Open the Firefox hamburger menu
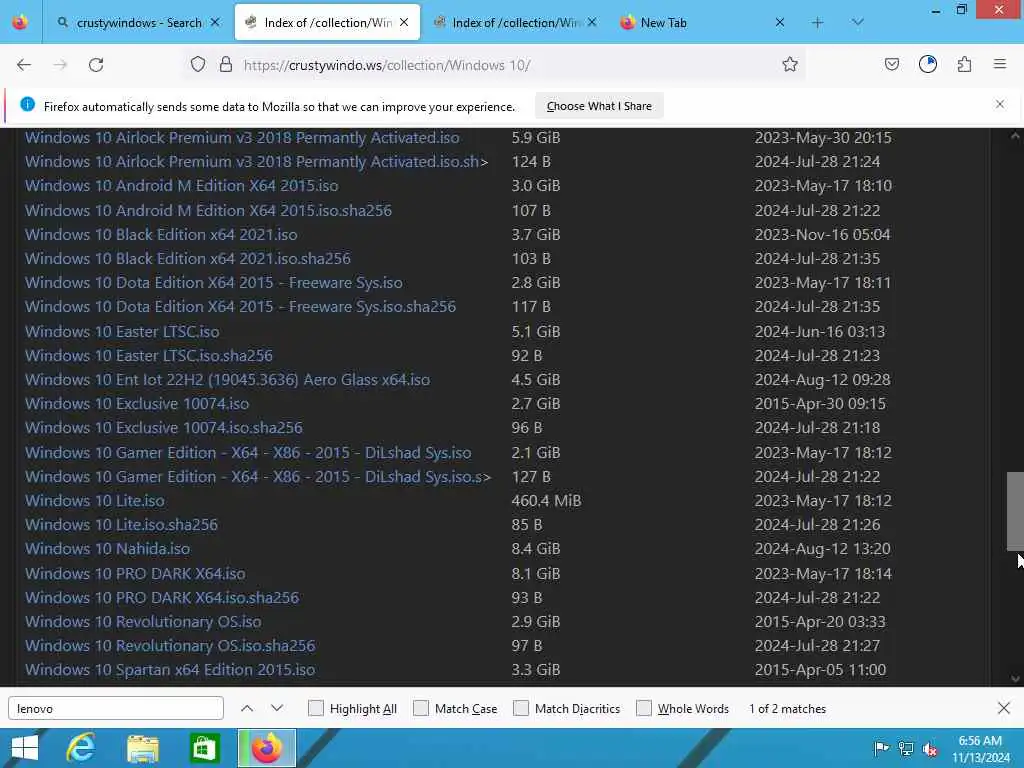 (x=1000, y=64)
